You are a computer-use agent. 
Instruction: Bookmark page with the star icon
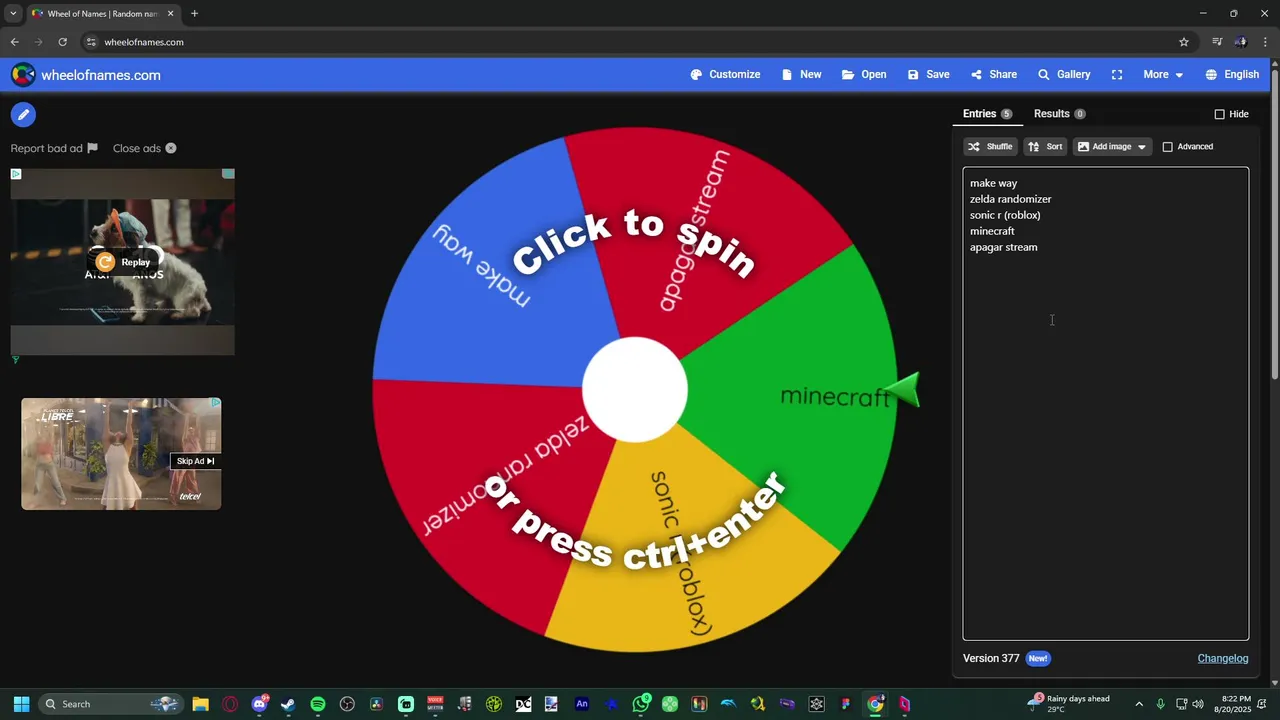point(1184,42)
